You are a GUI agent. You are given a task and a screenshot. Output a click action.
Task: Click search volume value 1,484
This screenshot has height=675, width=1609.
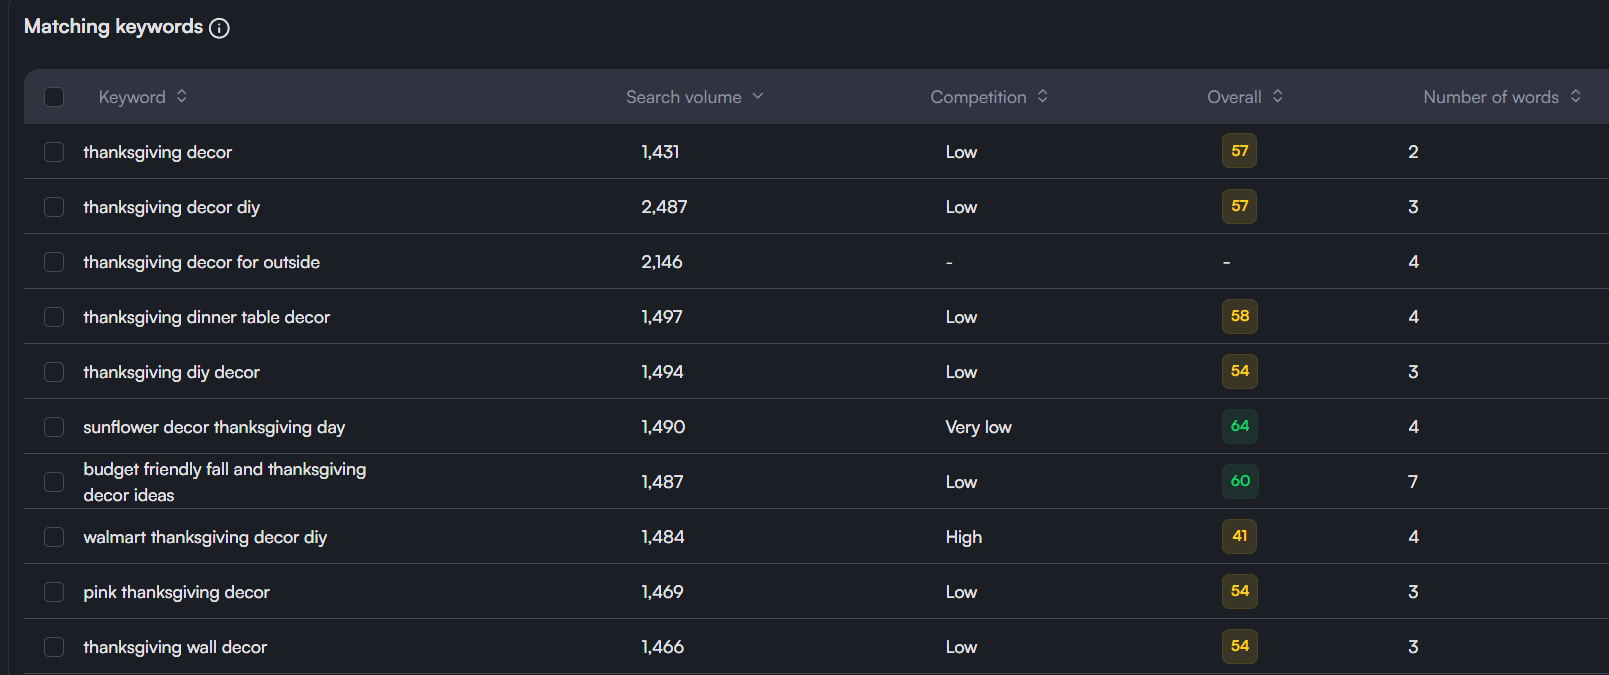click(663, 537)
